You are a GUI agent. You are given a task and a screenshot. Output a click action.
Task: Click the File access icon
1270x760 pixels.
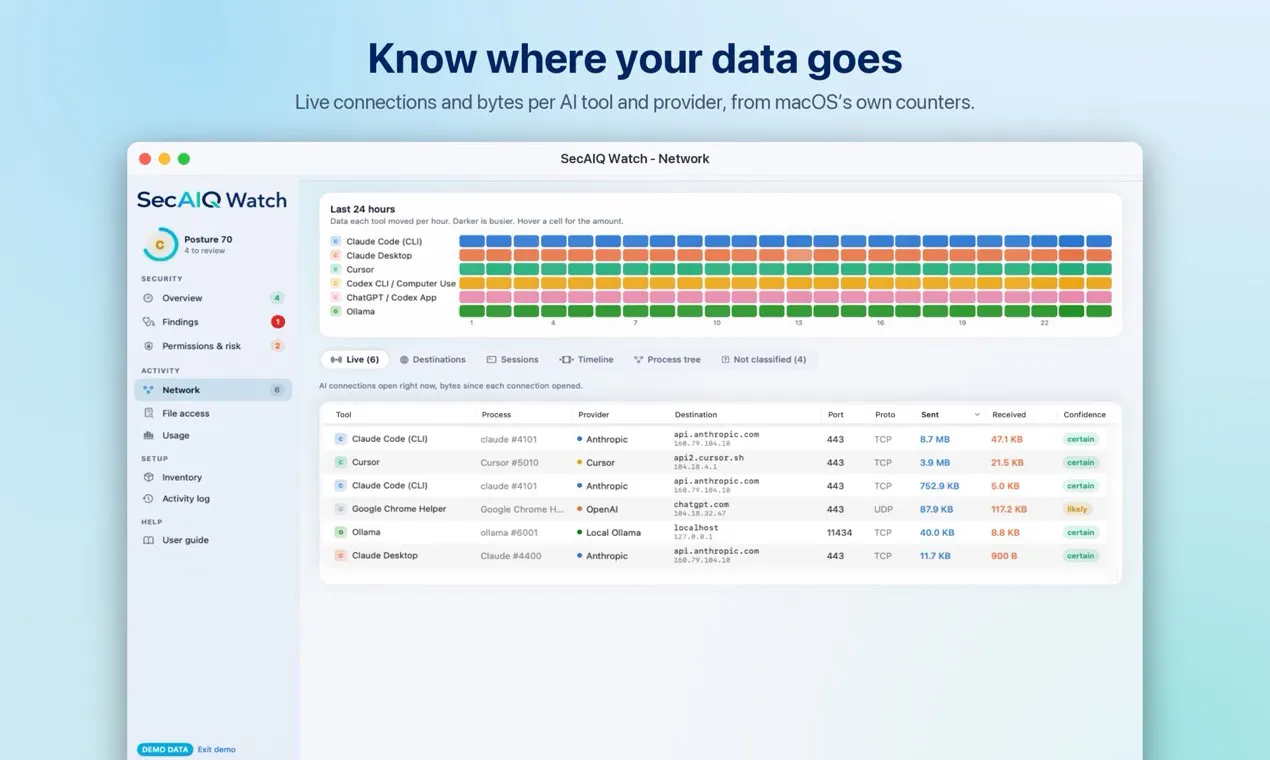[x=148, y=413]
